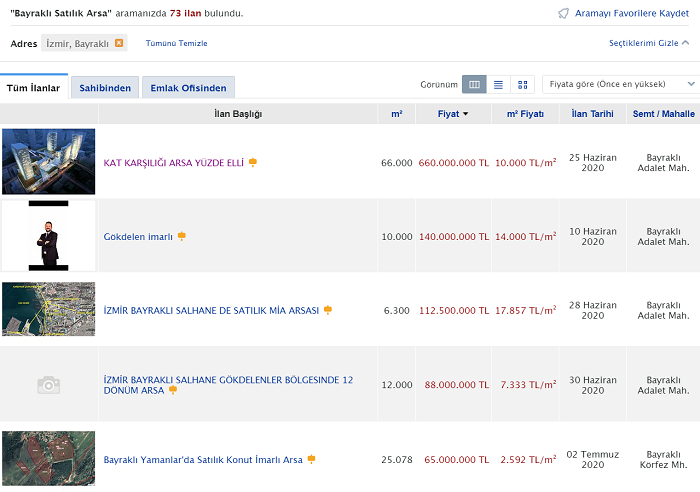Viewport: 700px width, 492px height.
Task: Open Gökdelen imarlı listing title
Action: click(138, 237)
